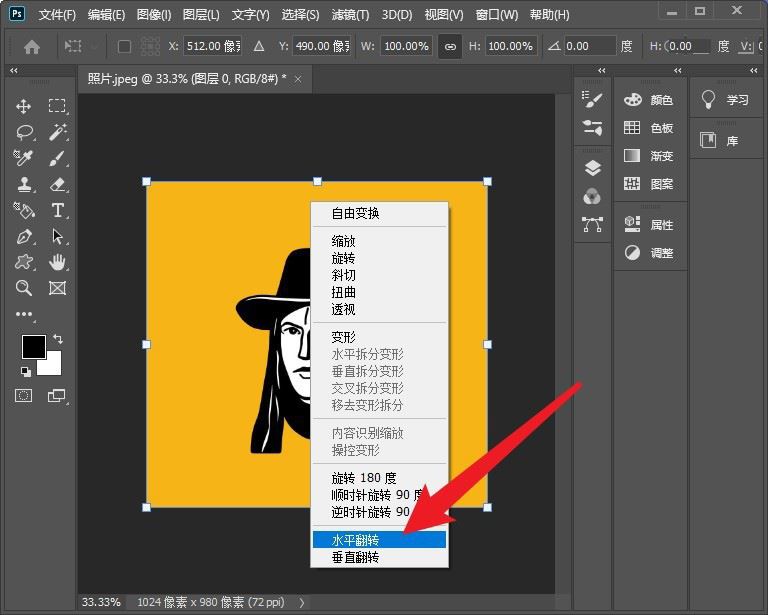Select the Magic Wand tool
Screen dimensions: 768x615
[x=57, y=132]
